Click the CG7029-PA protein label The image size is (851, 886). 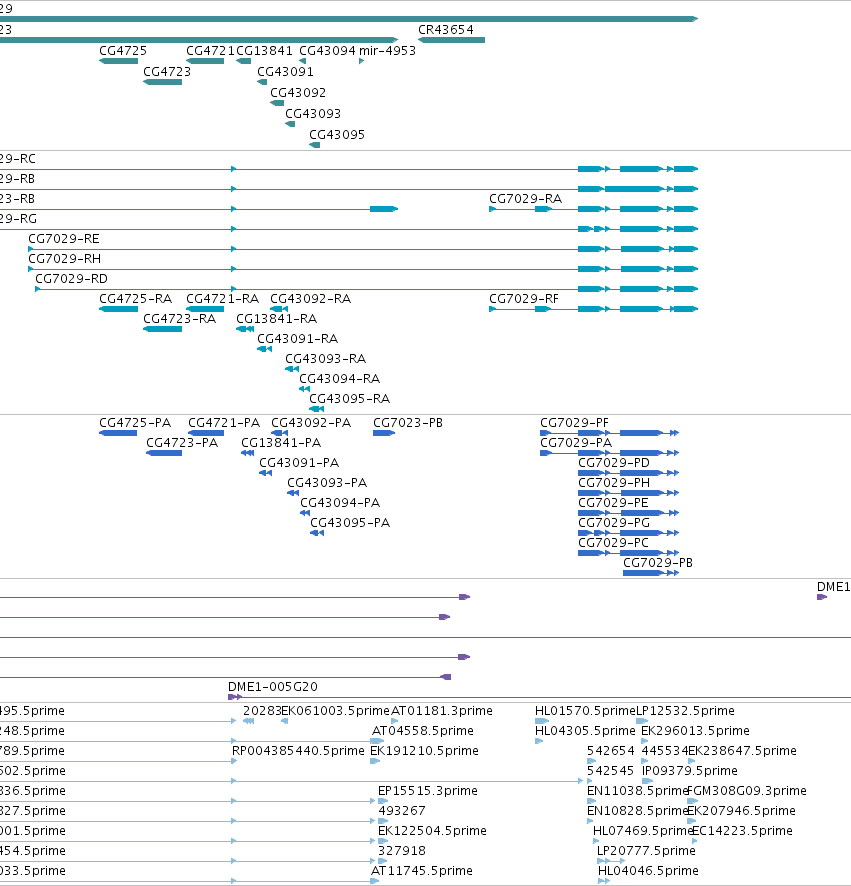[x=576, y=443]
